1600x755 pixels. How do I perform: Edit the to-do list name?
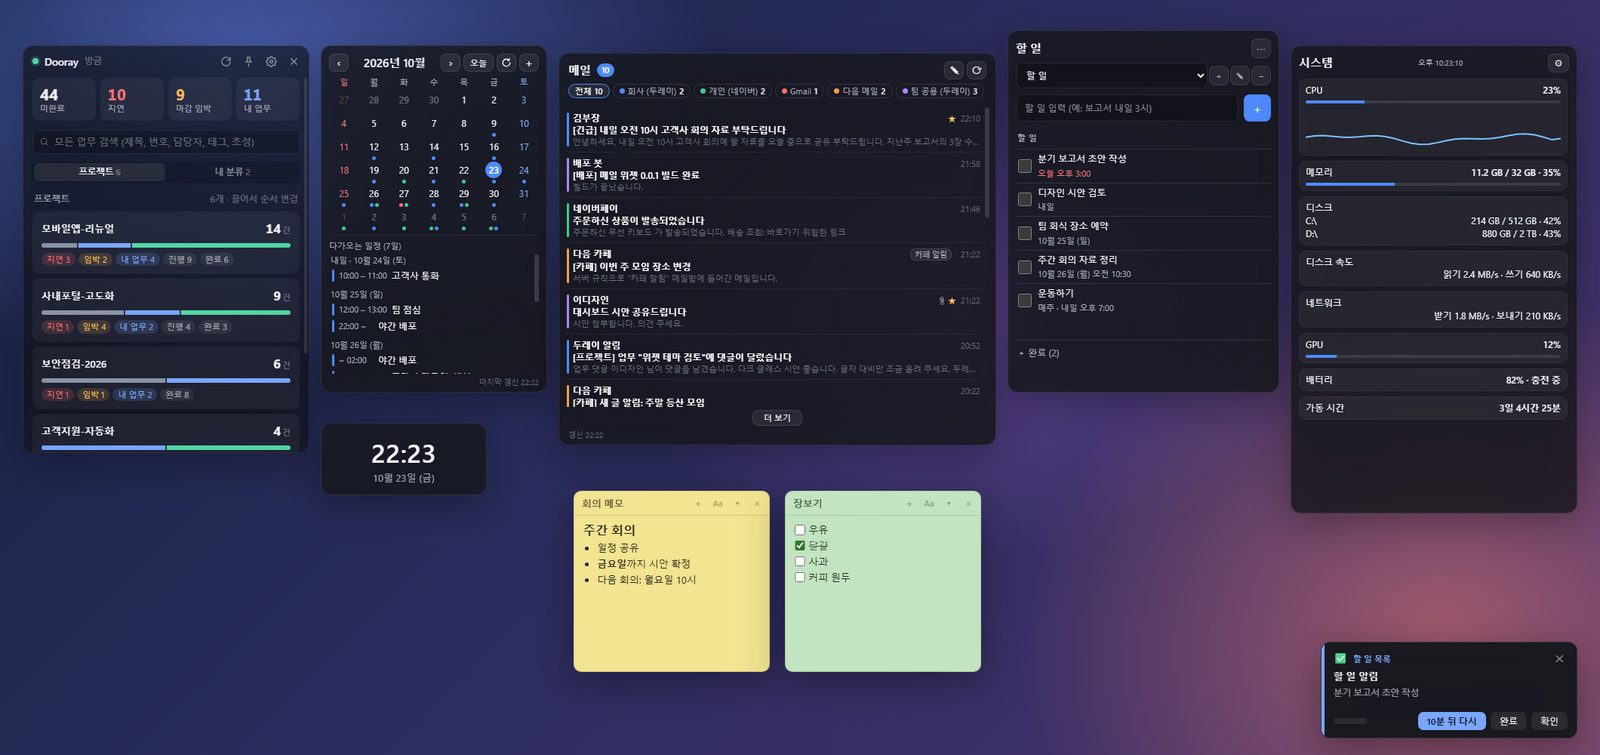pyautogui.click(x=1240, y=76)
